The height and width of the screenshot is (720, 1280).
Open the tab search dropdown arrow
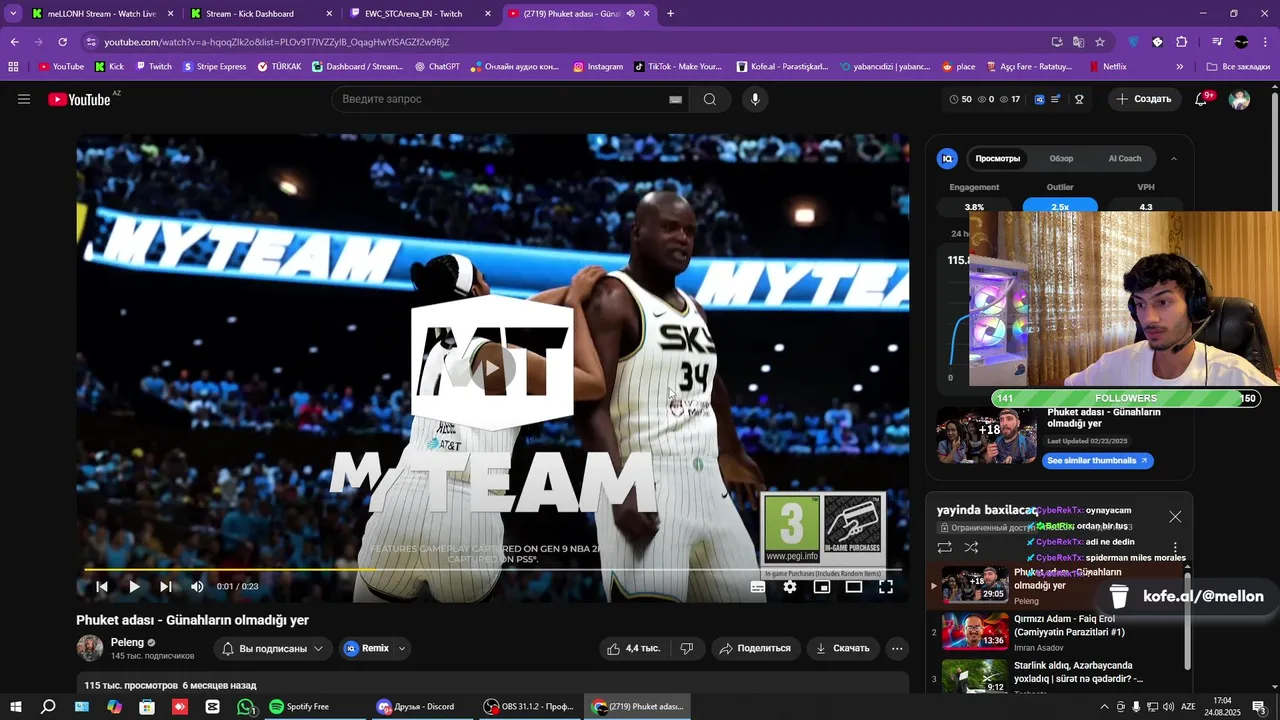(13, 14)
